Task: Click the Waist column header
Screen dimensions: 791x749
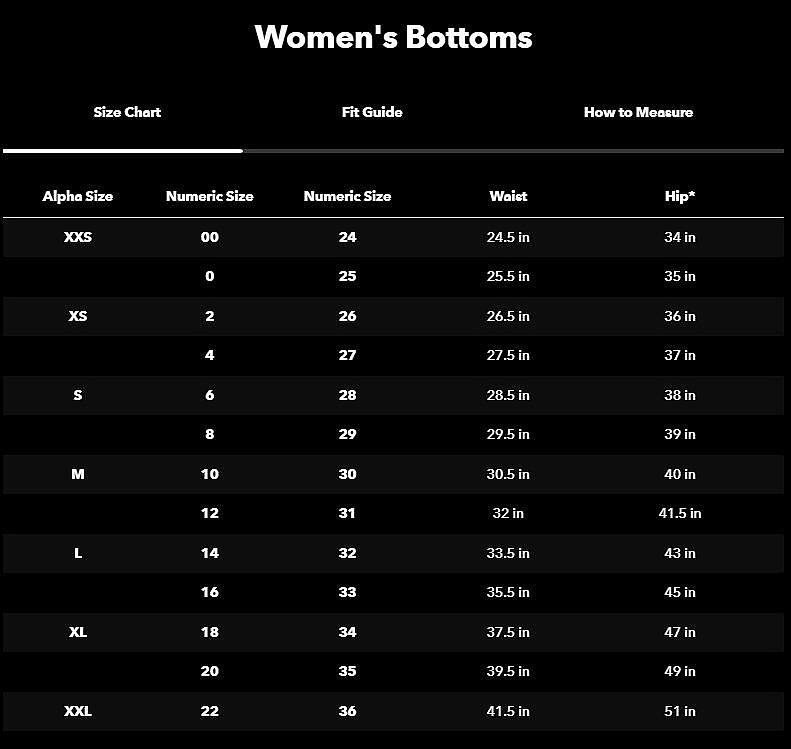Action: pyautogui.click(x=508, y=196)
